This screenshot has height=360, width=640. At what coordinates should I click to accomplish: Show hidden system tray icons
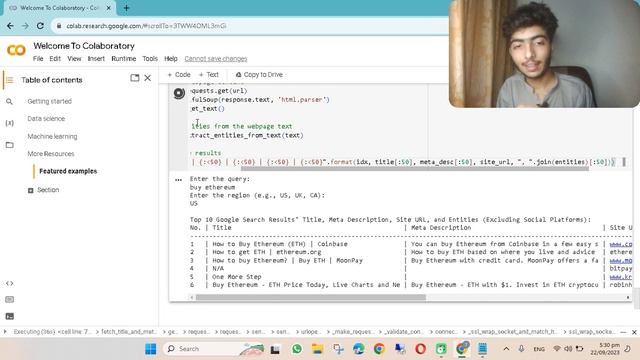point(506,349)
